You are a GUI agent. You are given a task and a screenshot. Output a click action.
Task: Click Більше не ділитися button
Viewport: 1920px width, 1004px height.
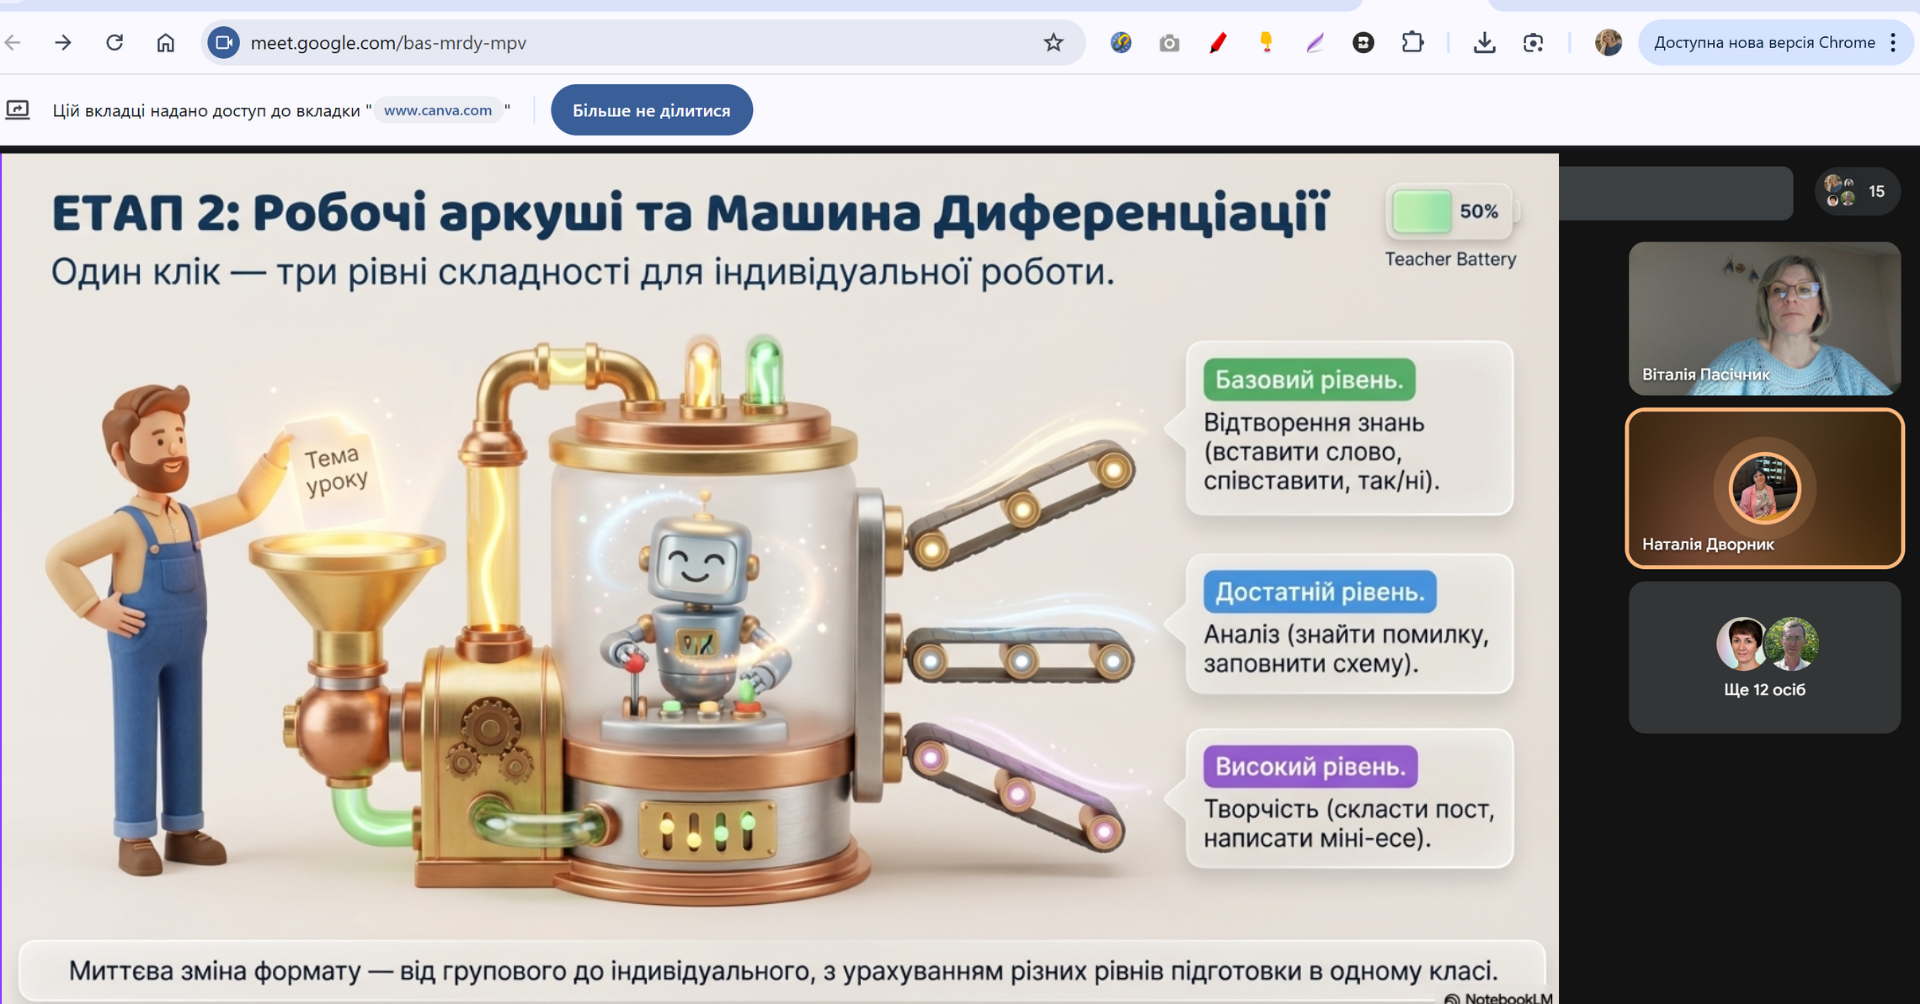[651, 110]
